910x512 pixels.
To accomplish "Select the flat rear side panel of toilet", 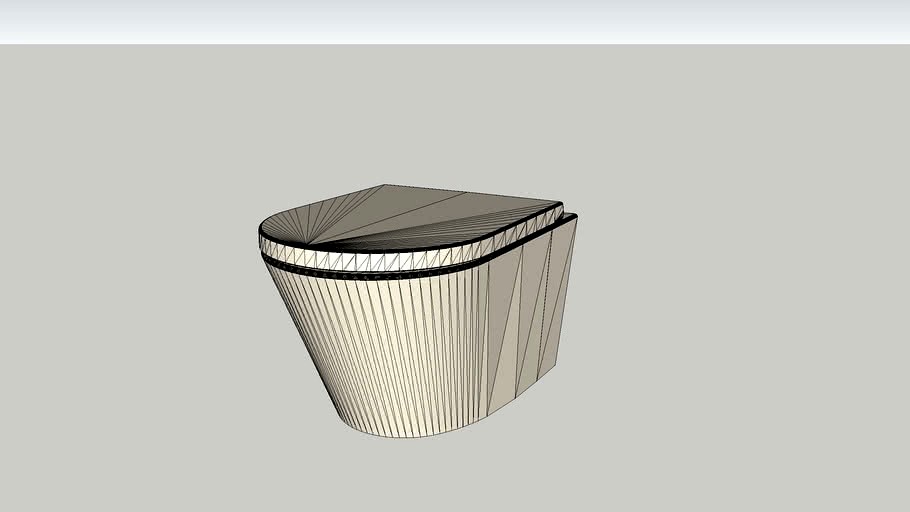I will (531, 316).
